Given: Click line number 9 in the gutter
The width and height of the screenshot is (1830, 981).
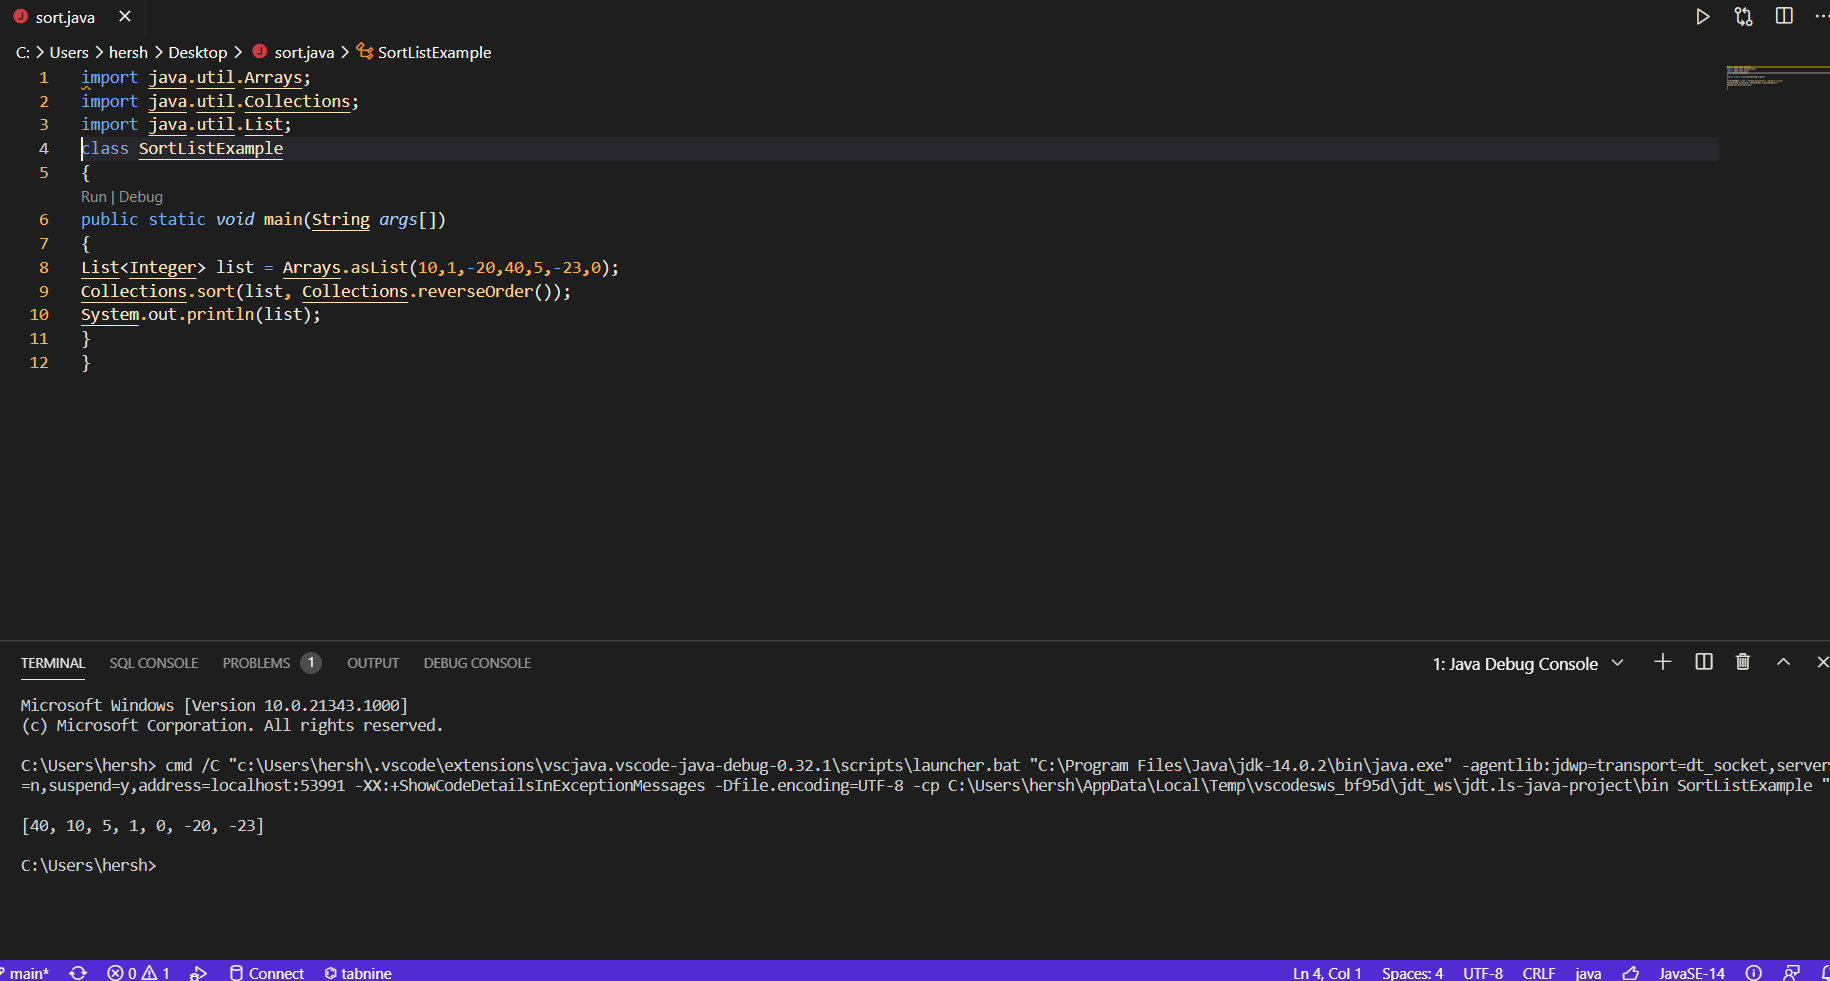Looking at the screenshot, I should coord(44,291).
